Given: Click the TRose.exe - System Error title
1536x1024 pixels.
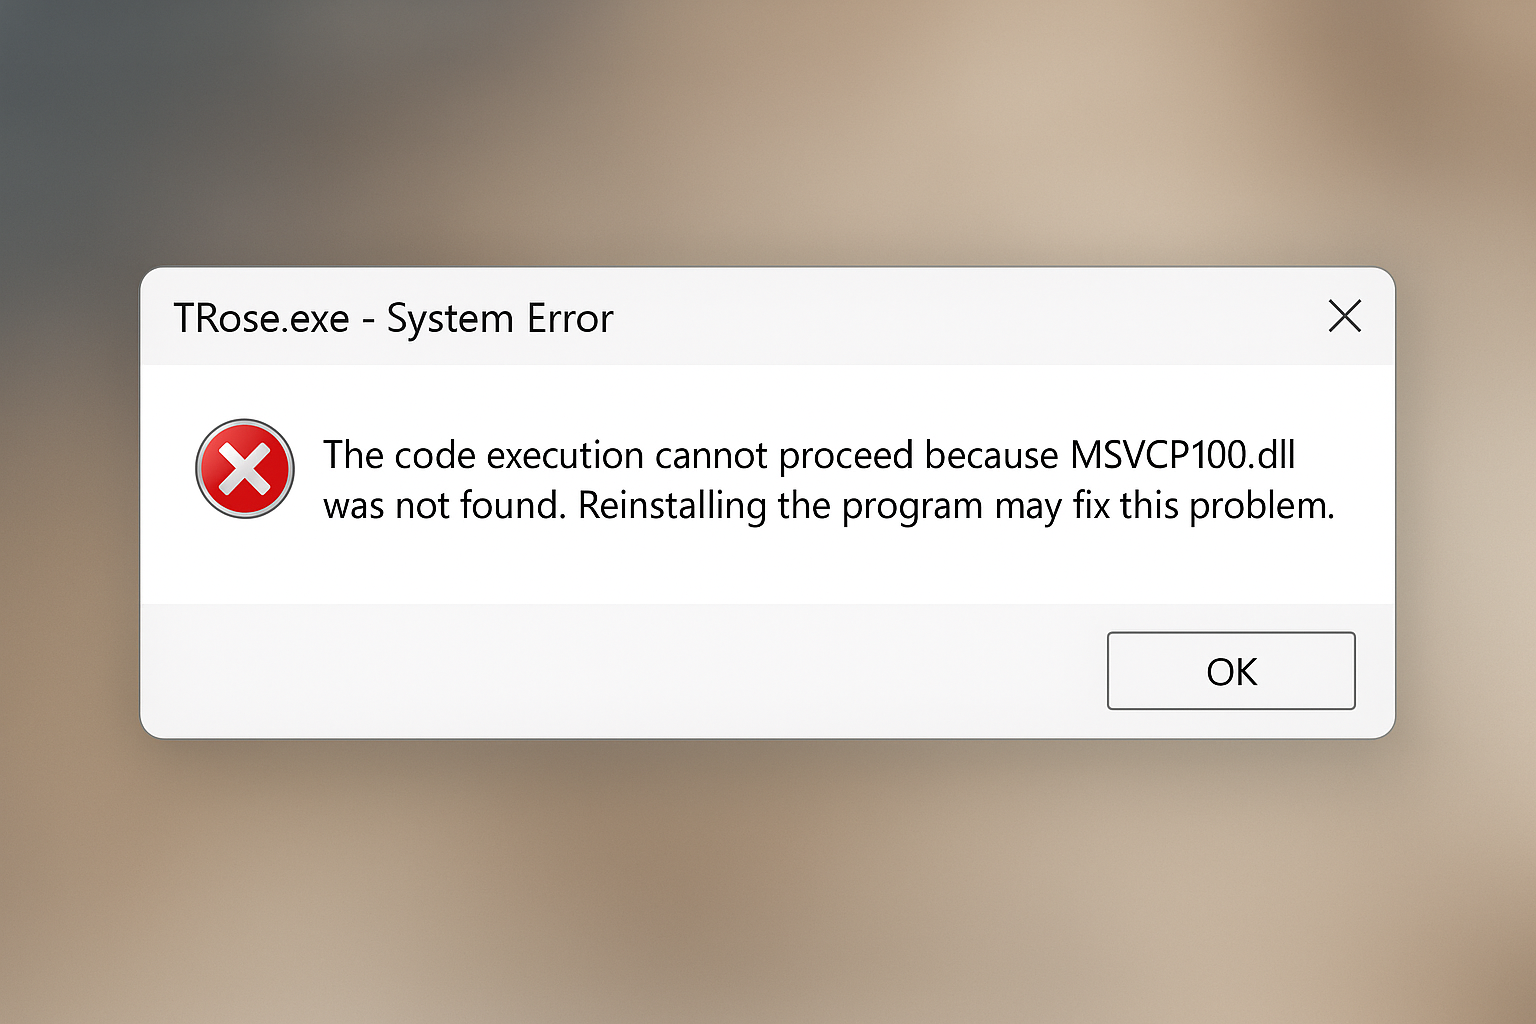Looking at the screenshot, I should (x=393, y=319).
